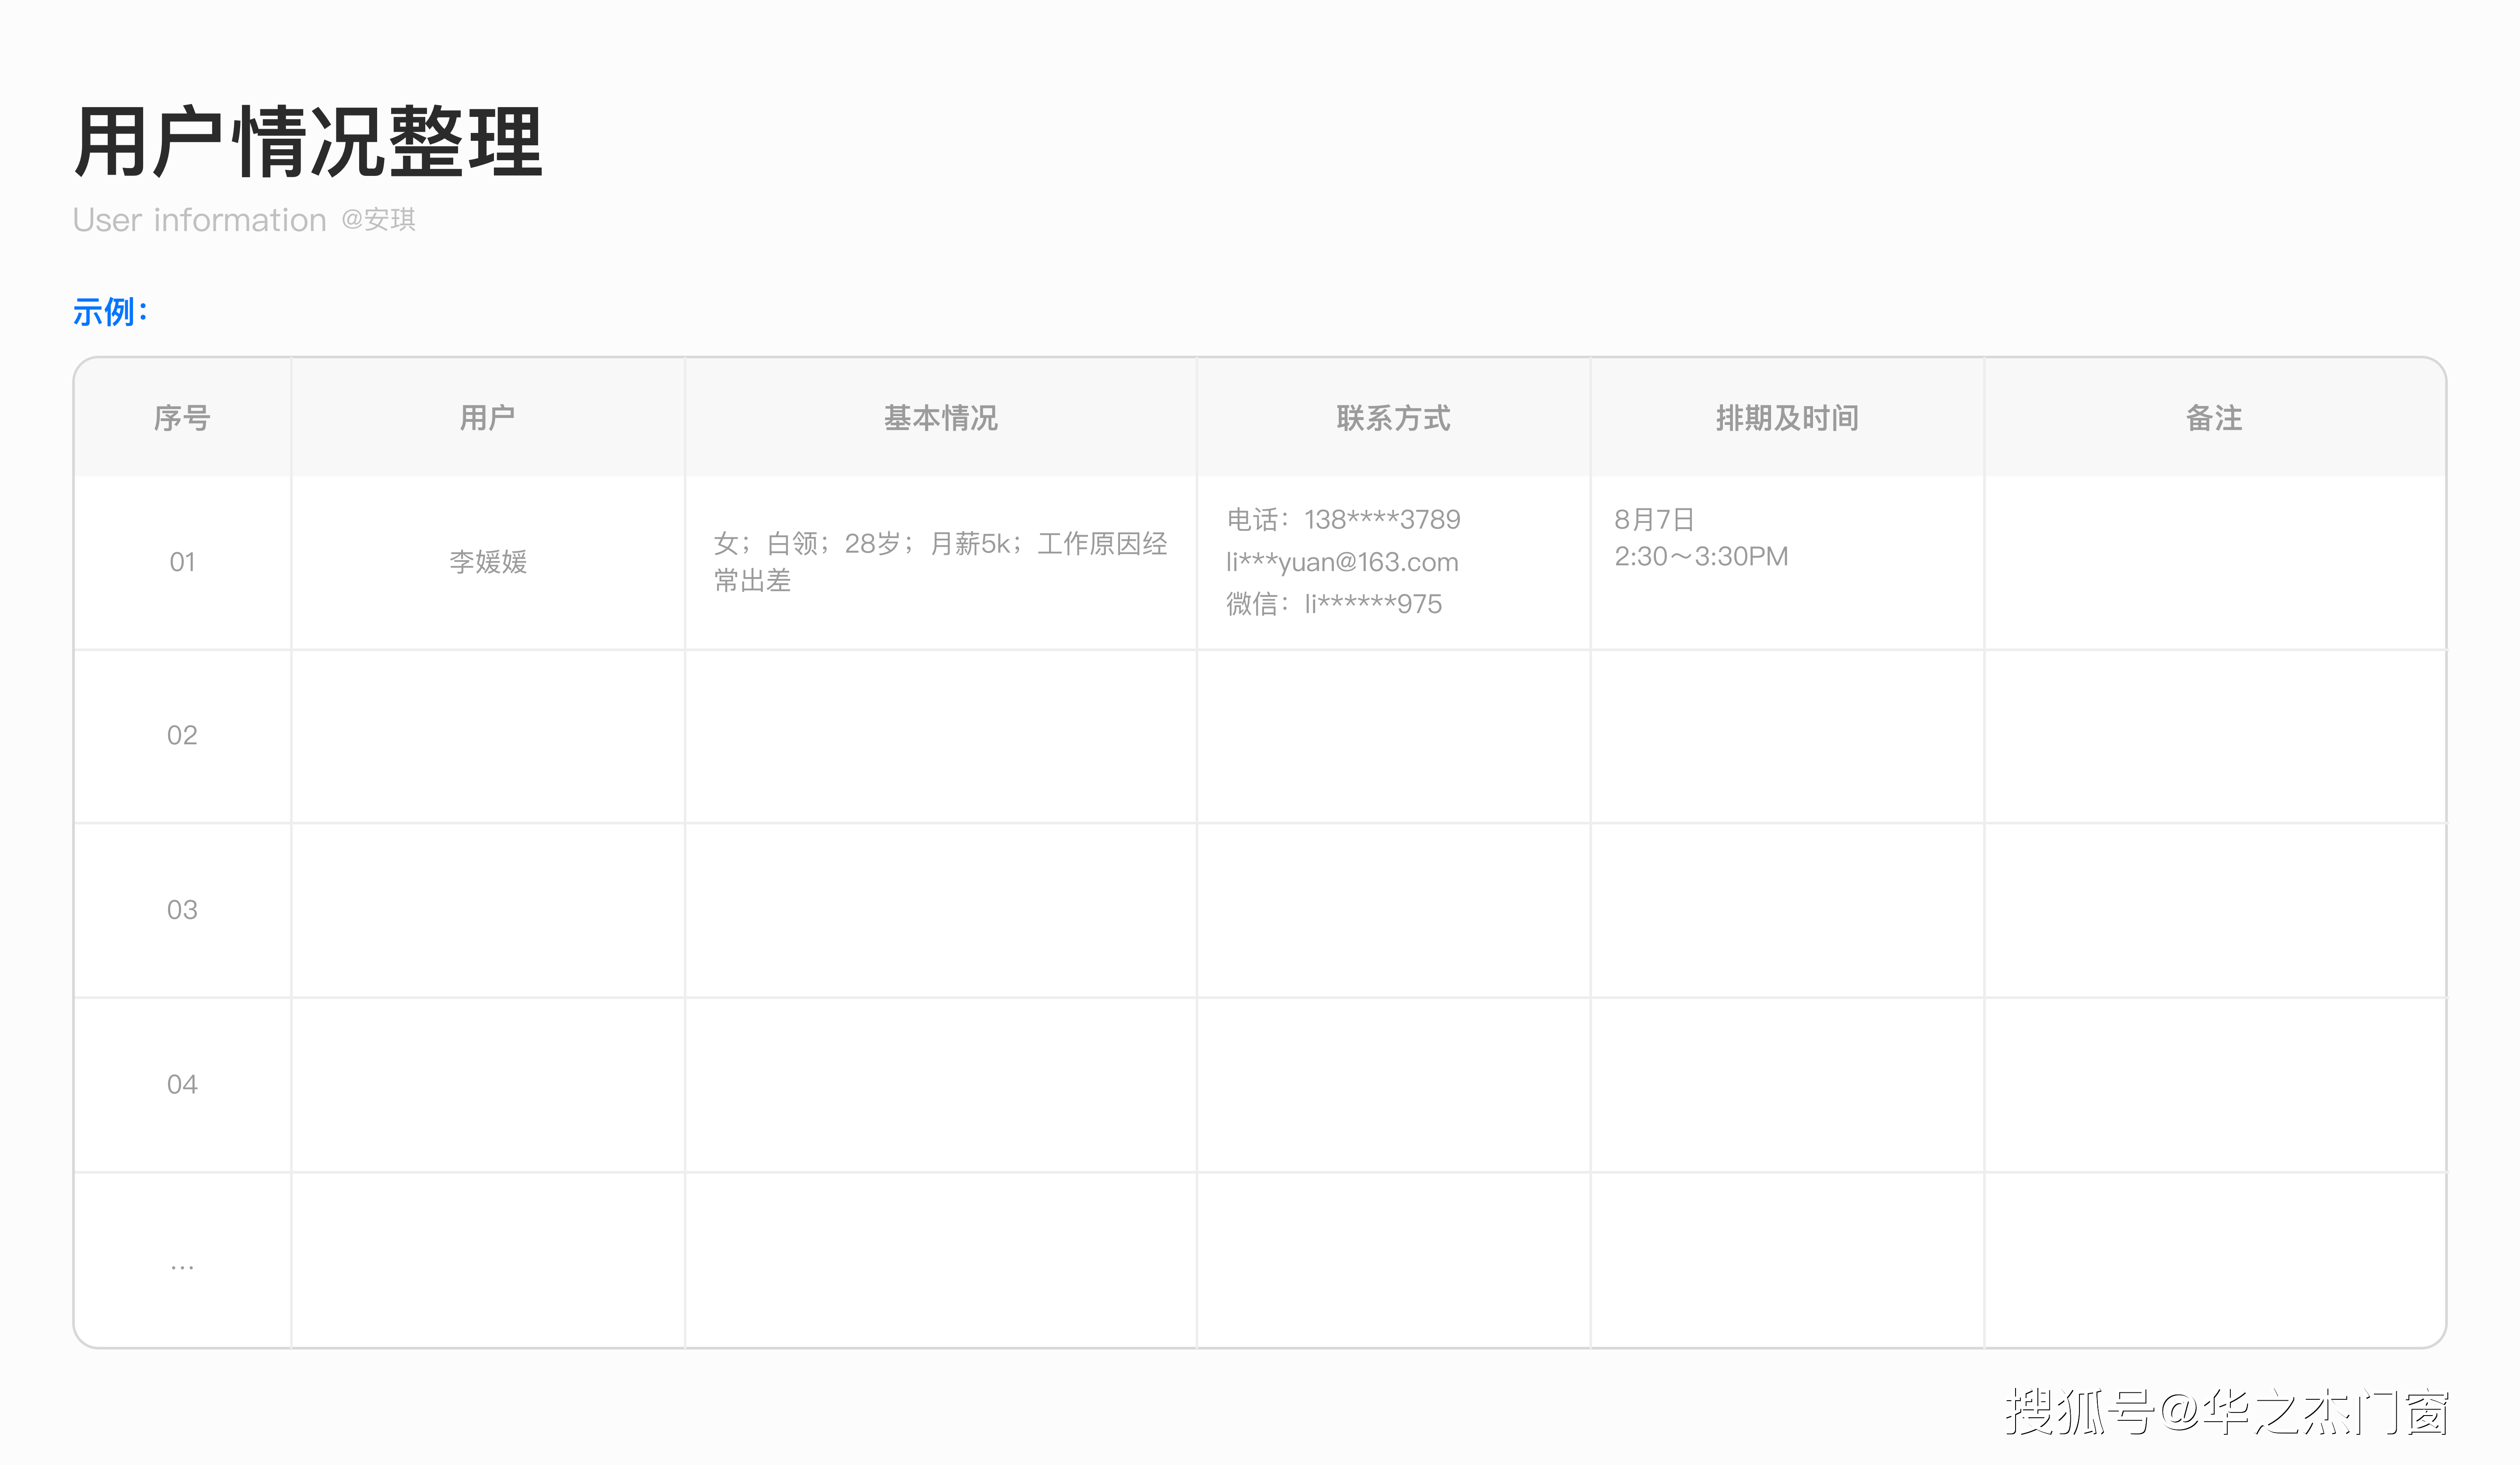Click the 序号 column header
Image resolution: width=2520 pixels, height=1465 pixels.
tap(181, 419)
